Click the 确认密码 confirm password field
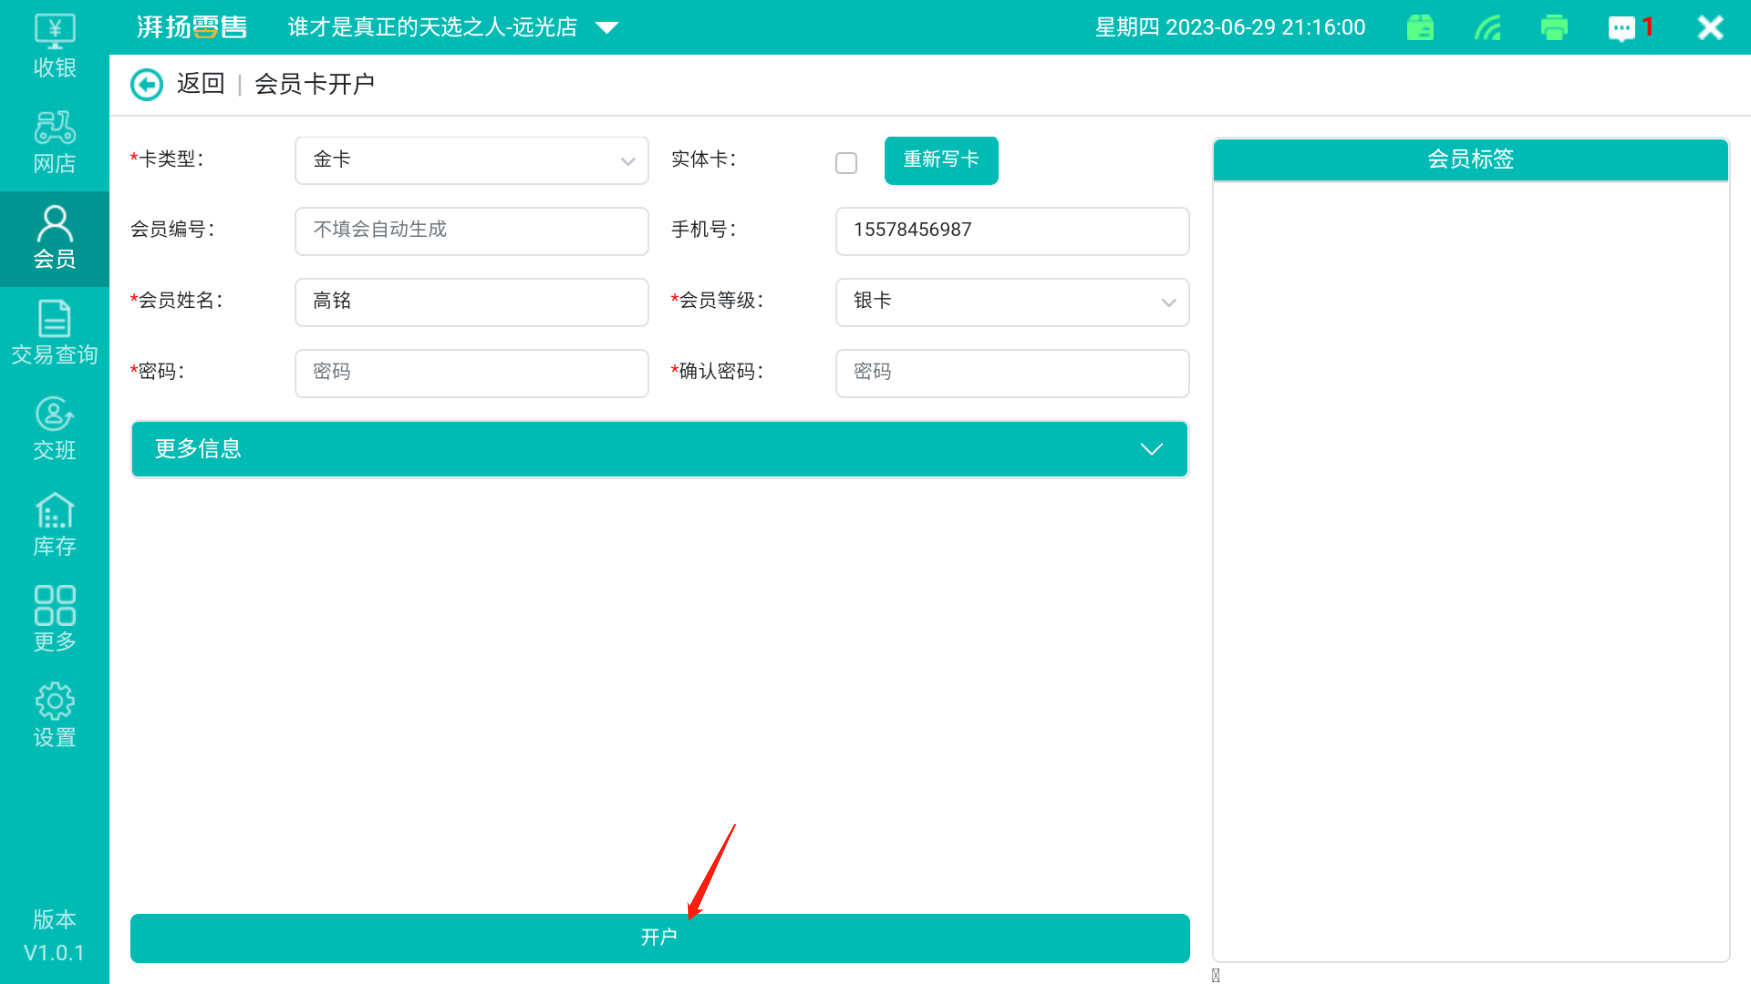The image size is (1751, 984). click(x=1012, y=373)
